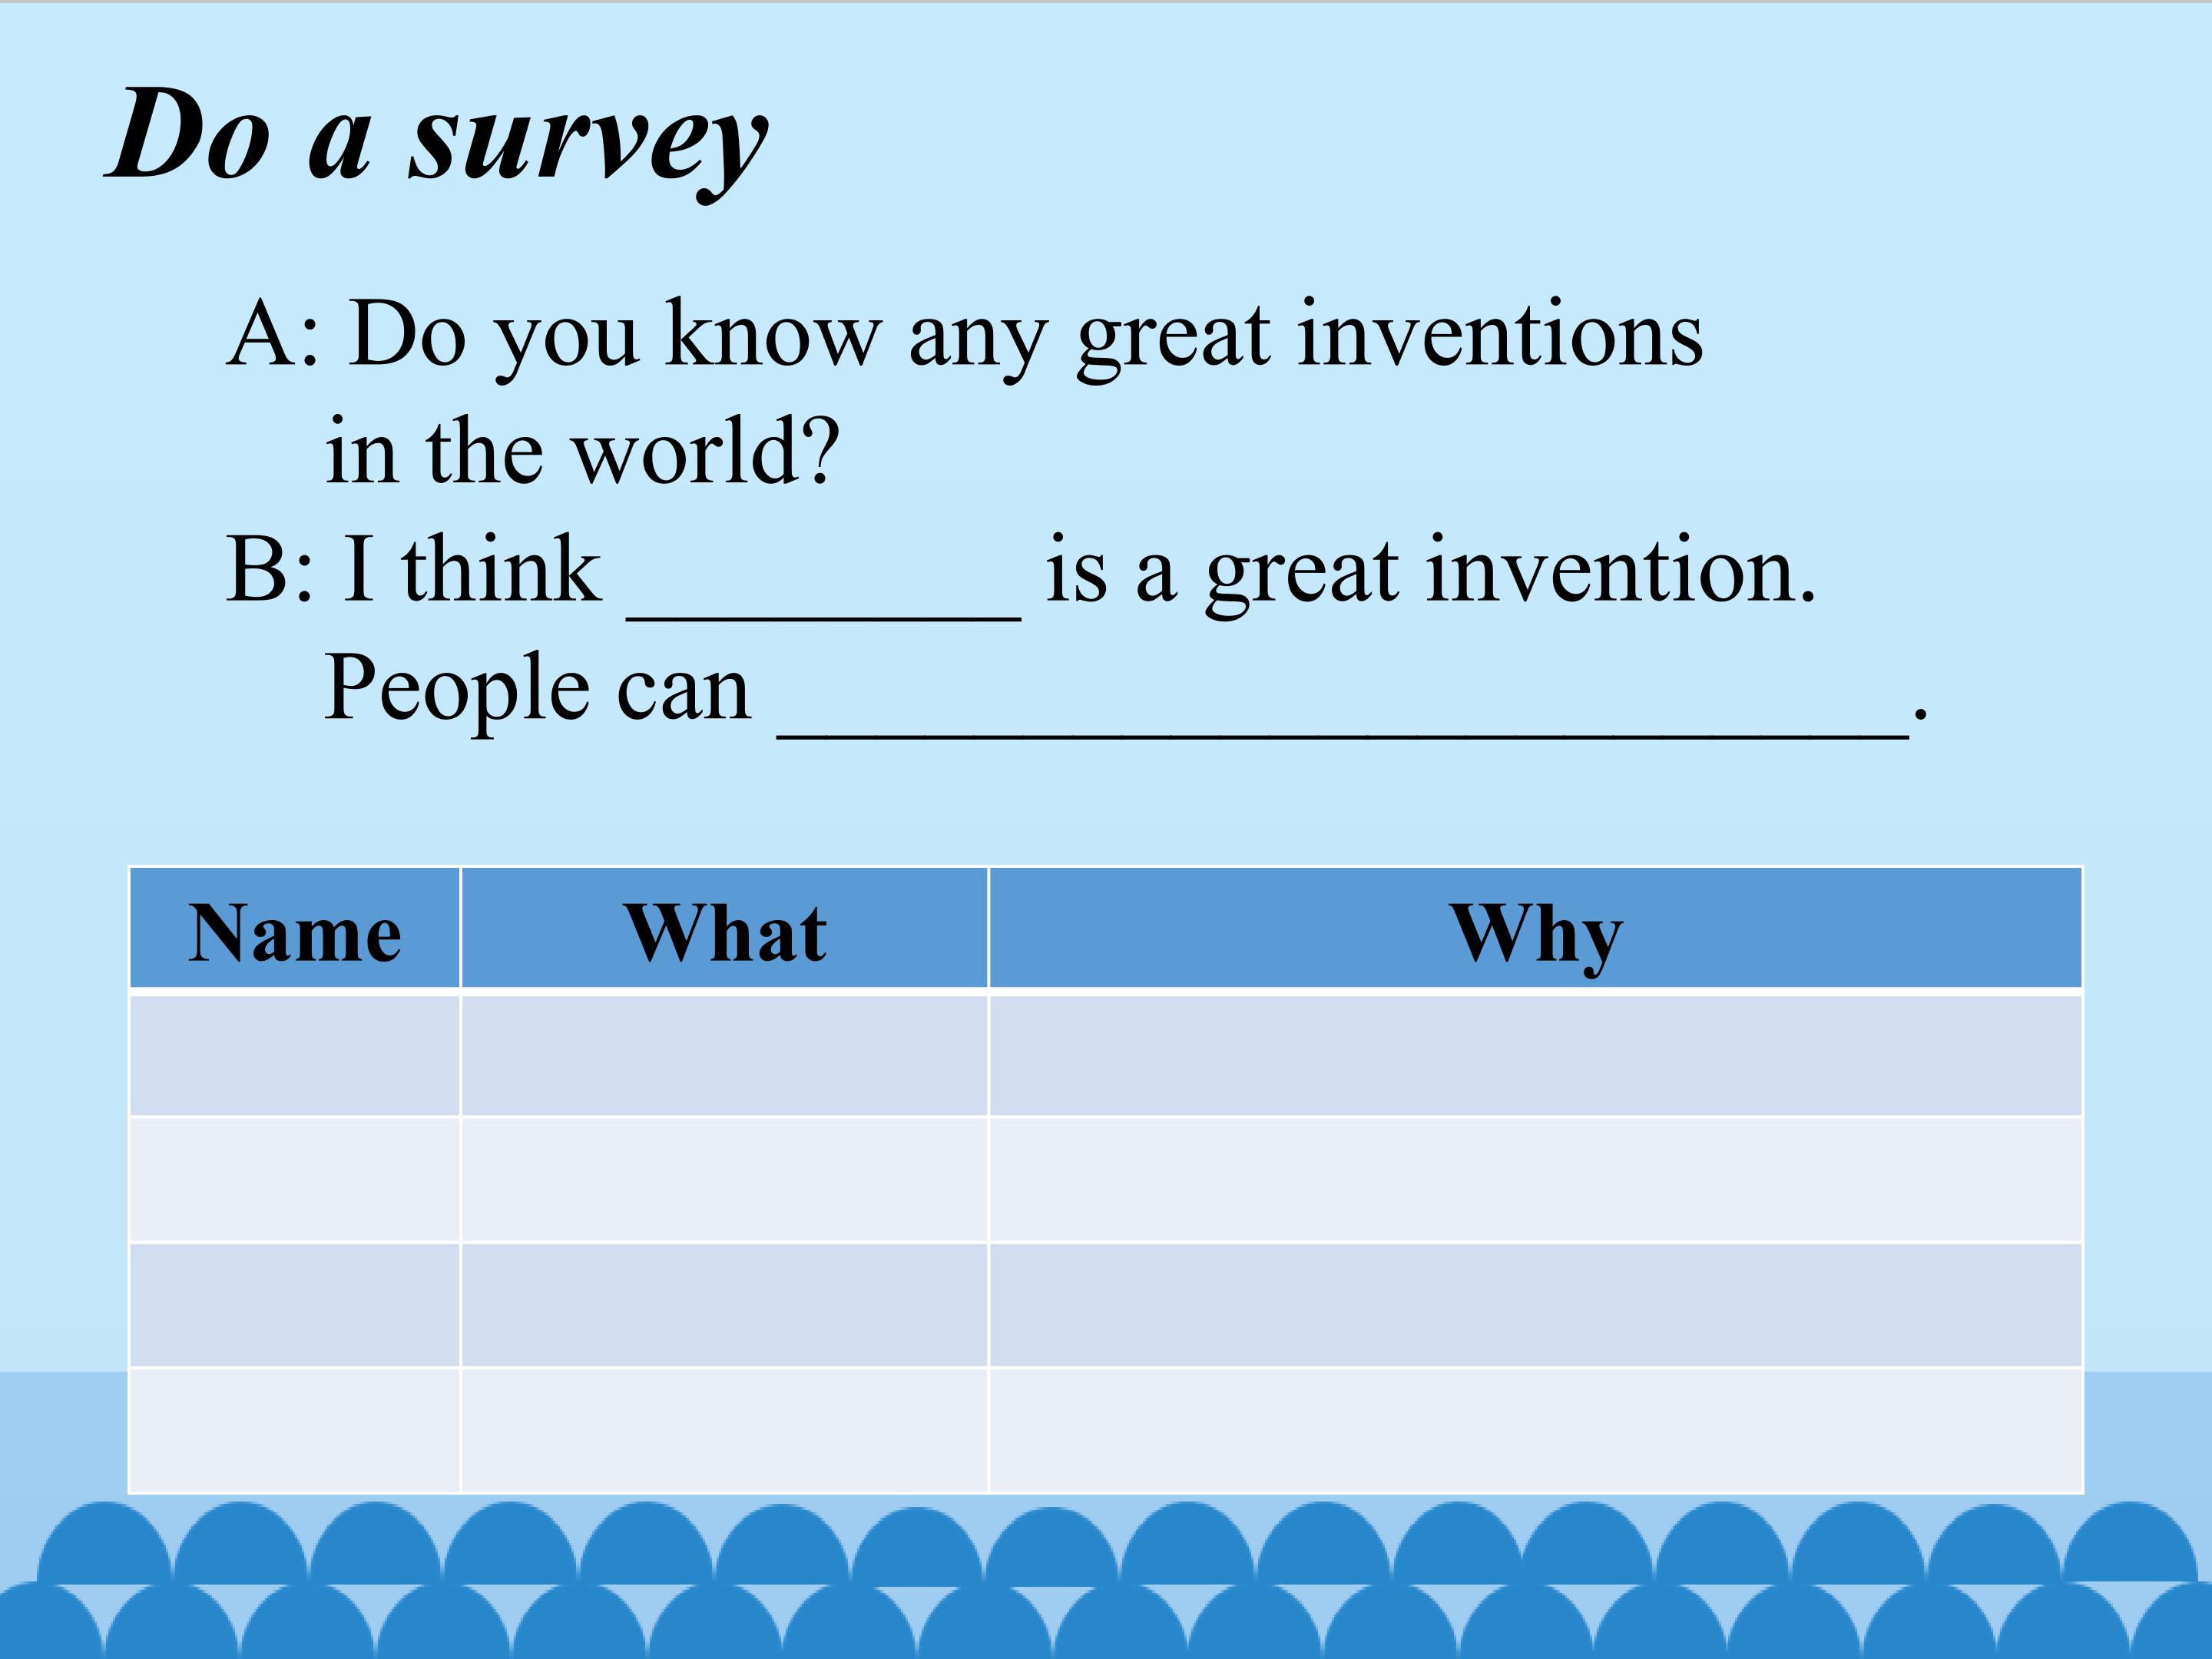2212x1659 pixels.
Task: Click the third-row cell under What
Action: click(725, 1305)
